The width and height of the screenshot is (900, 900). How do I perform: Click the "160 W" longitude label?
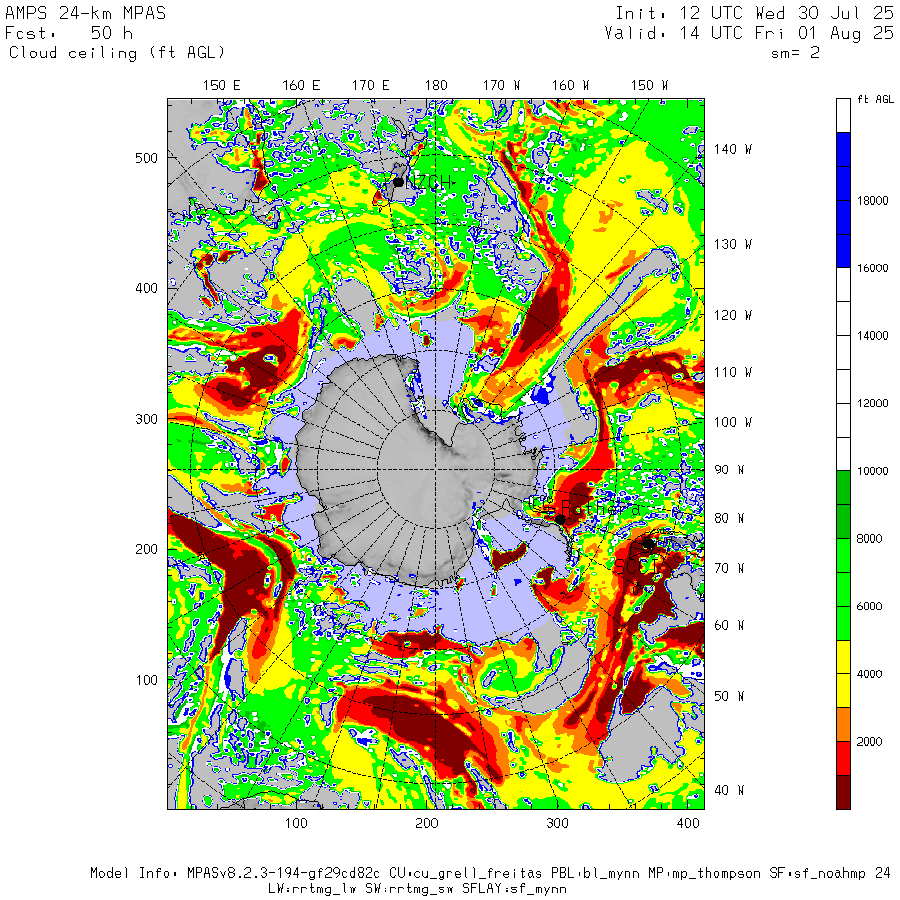click(x=571, y=86)
